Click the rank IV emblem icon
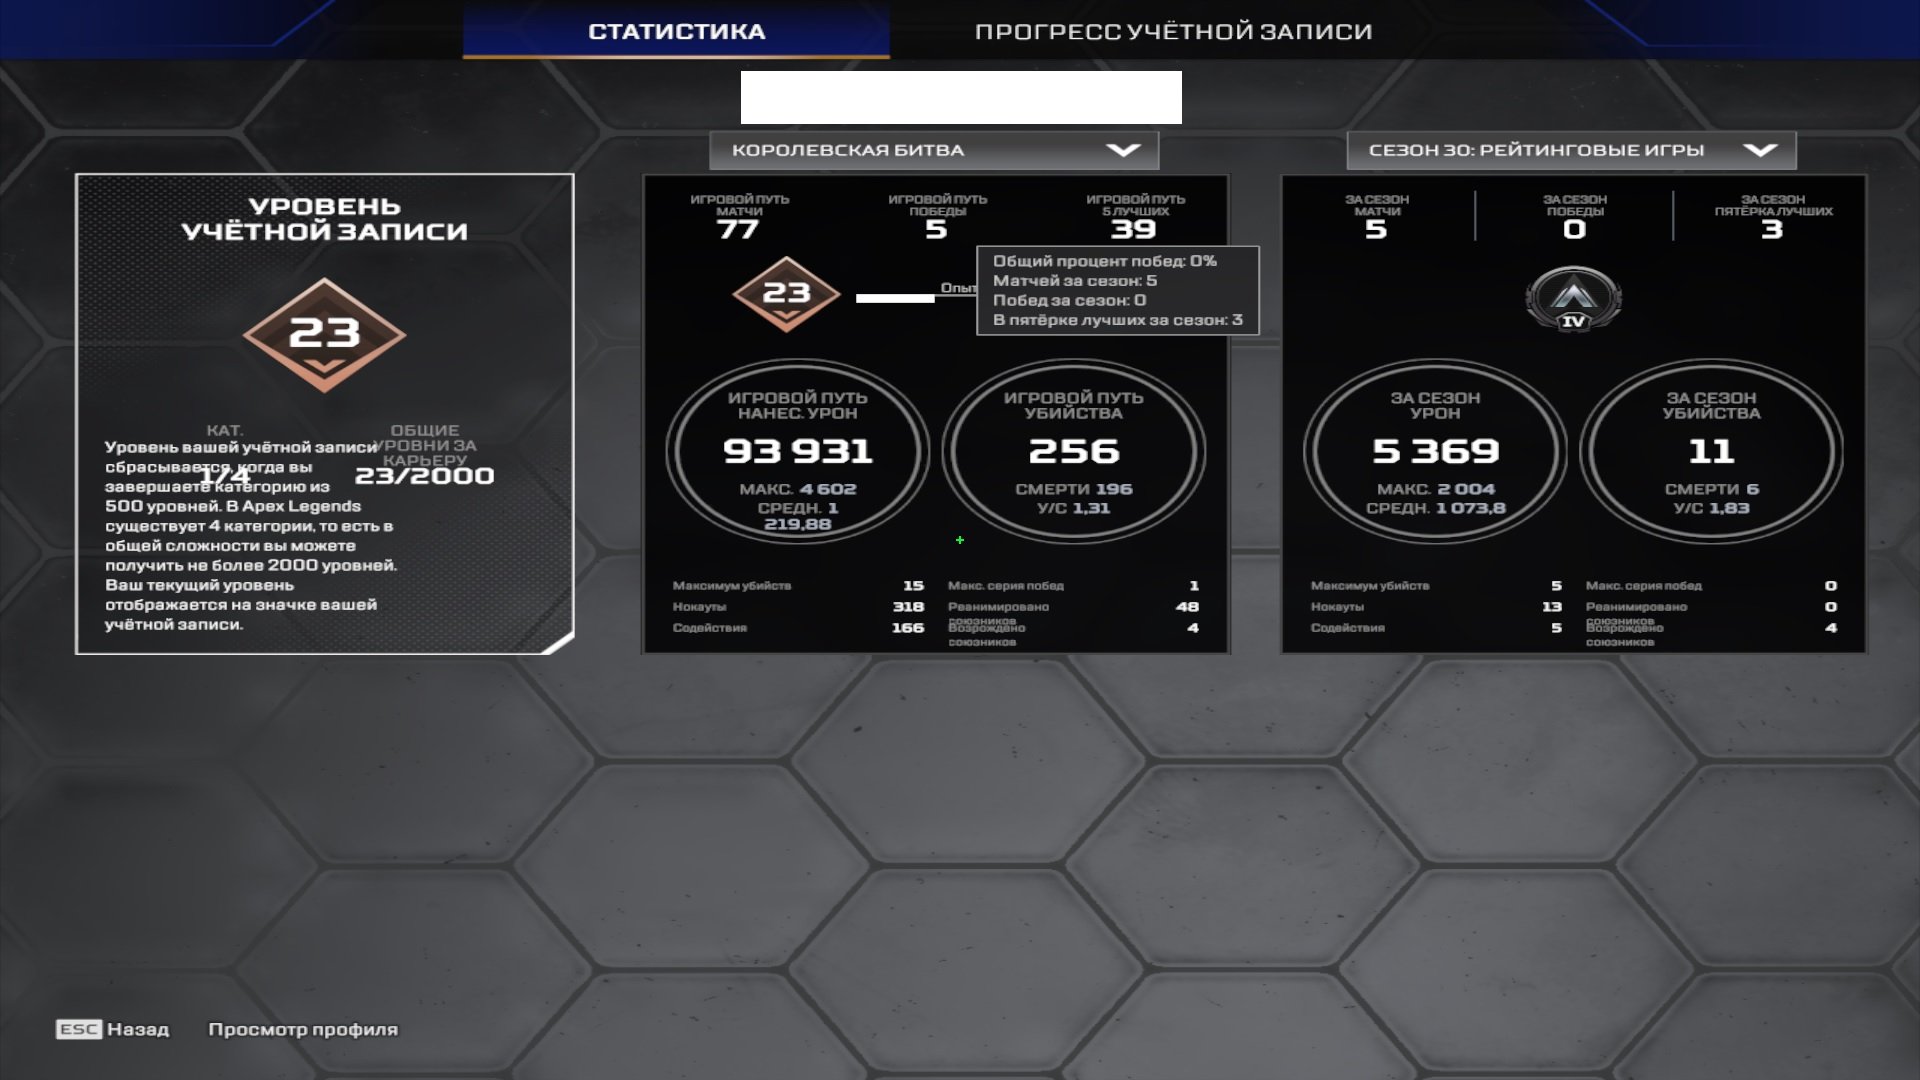The image size is (1920, 1080). (x=1573, y=299)
